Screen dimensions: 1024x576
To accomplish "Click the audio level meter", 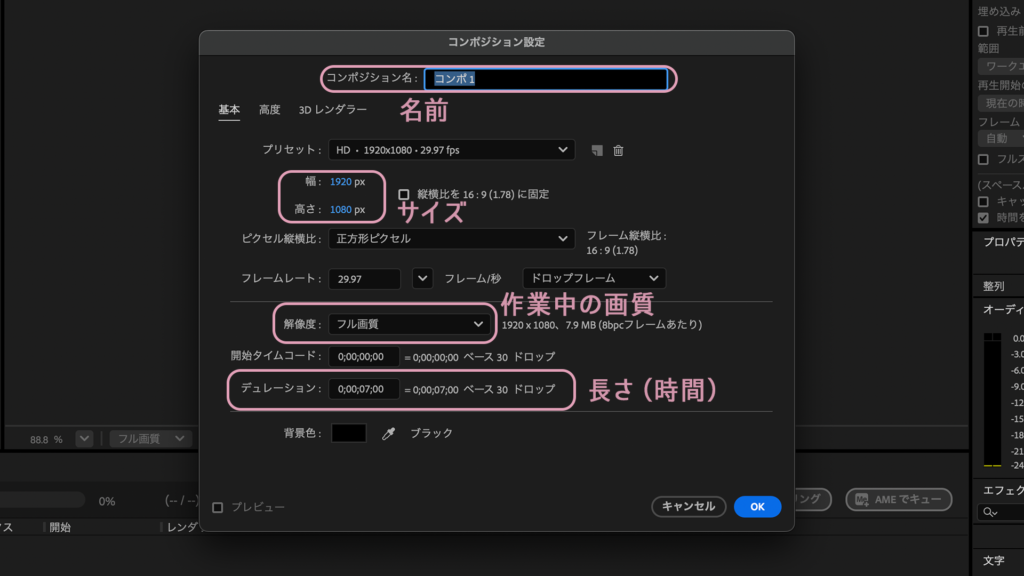I will click(x=992, y=400).
